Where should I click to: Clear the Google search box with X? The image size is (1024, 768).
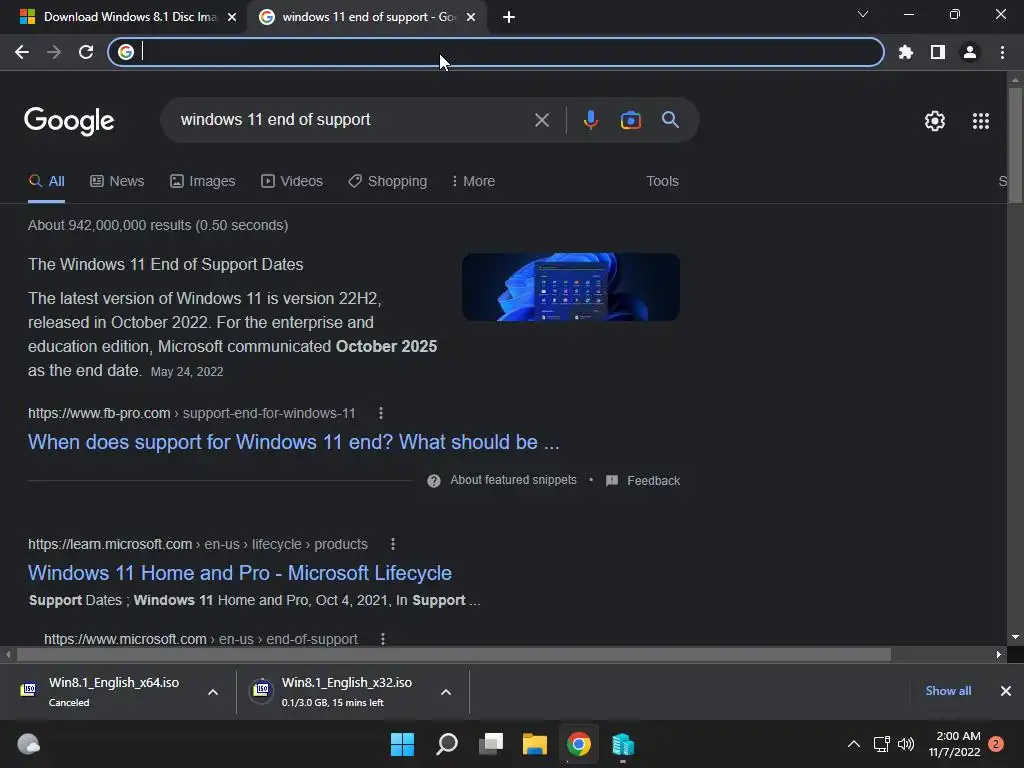tap(541, 120)
